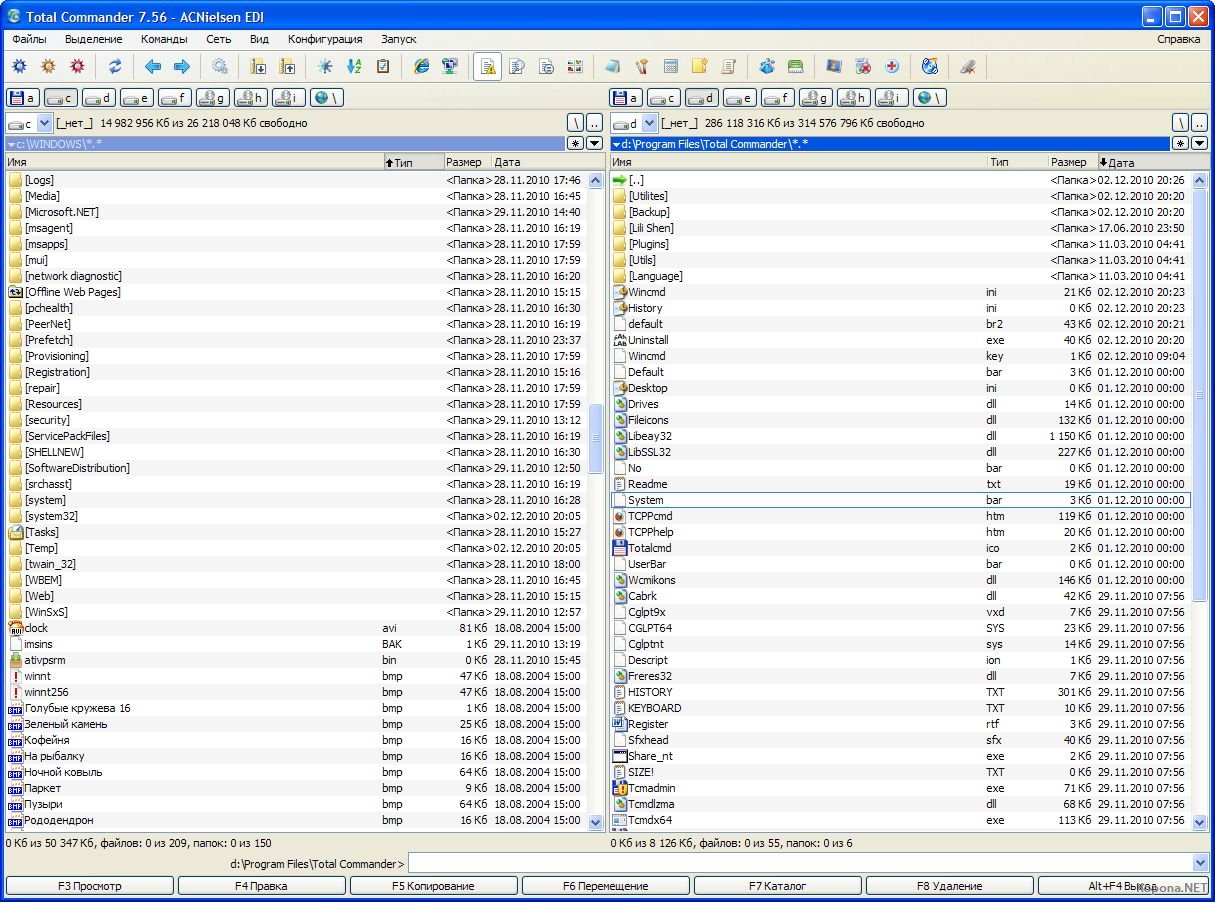This screenshot has height=902, width=1215.
Task: Click the orange gear toolbar icon
Action: 48,67
